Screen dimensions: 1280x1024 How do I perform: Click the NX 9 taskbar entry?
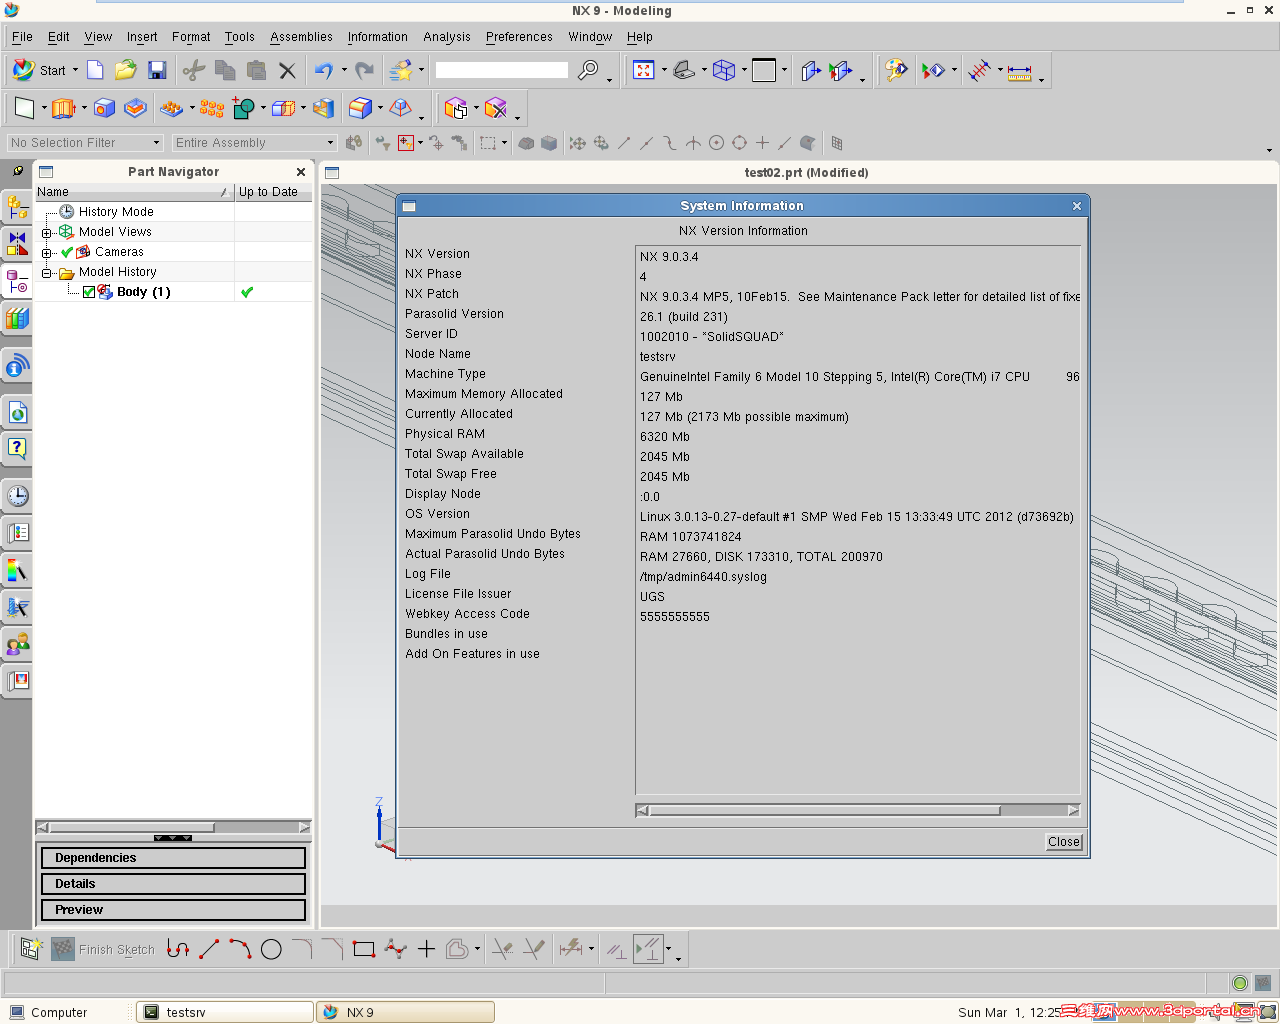tap(405, 1012)
